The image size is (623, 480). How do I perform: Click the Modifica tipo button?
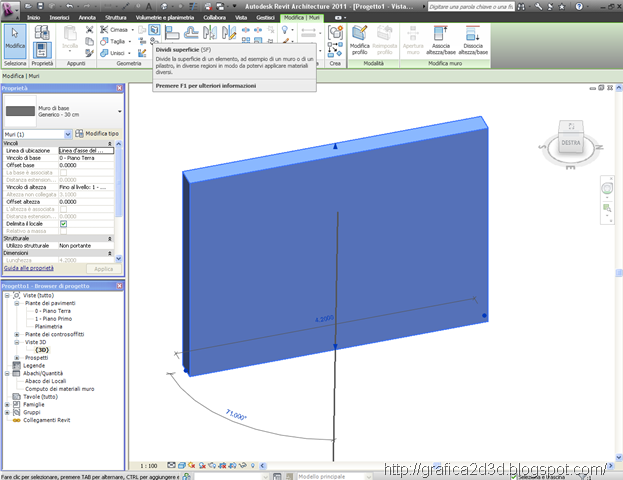pyautogui.click(x=97, y=134)
